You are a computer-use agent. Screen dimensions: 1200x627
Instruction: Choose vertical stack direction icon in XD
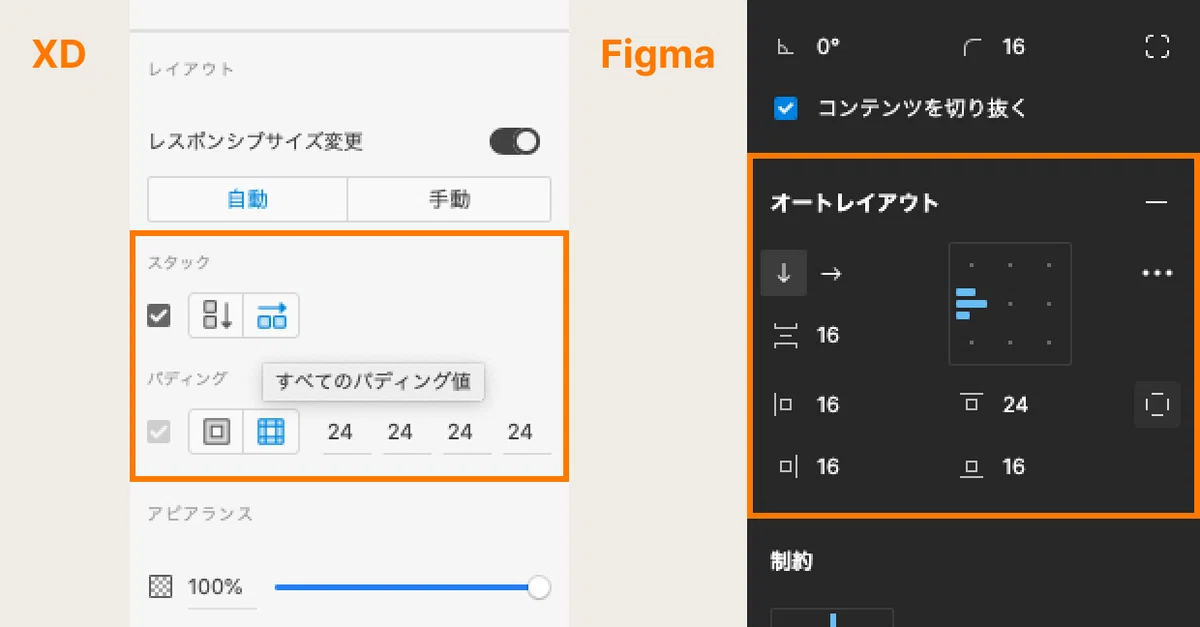pos(217,316)
